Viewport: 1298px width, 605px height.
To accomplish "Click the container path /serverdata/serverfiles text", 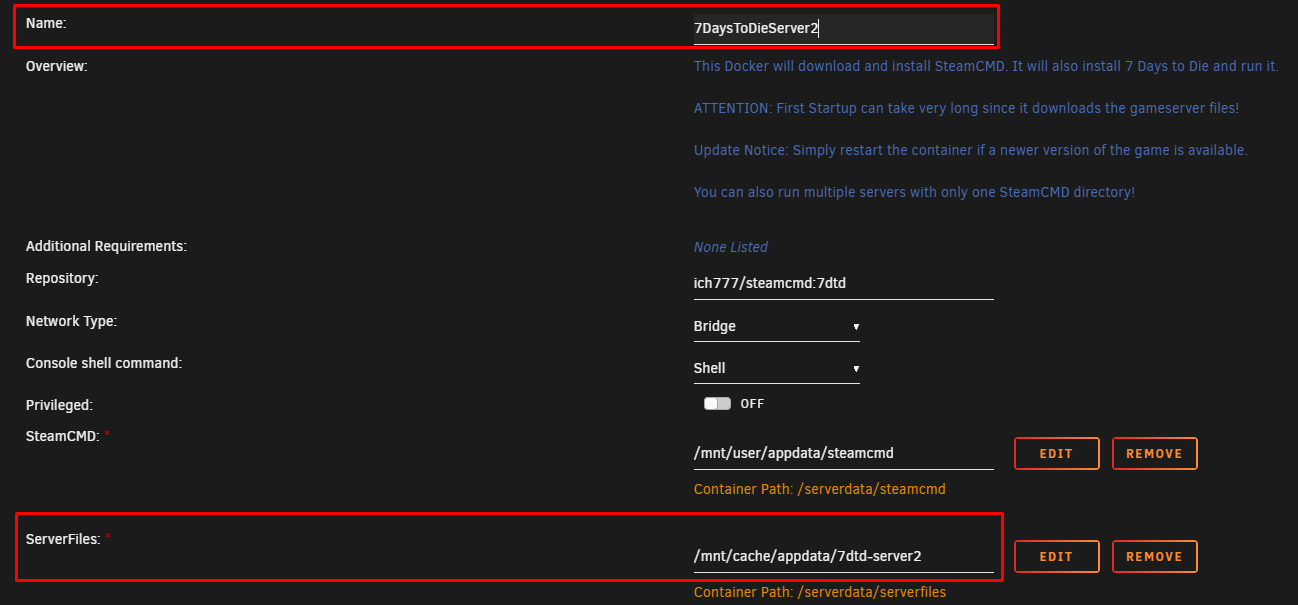I will tap(819, 592).
